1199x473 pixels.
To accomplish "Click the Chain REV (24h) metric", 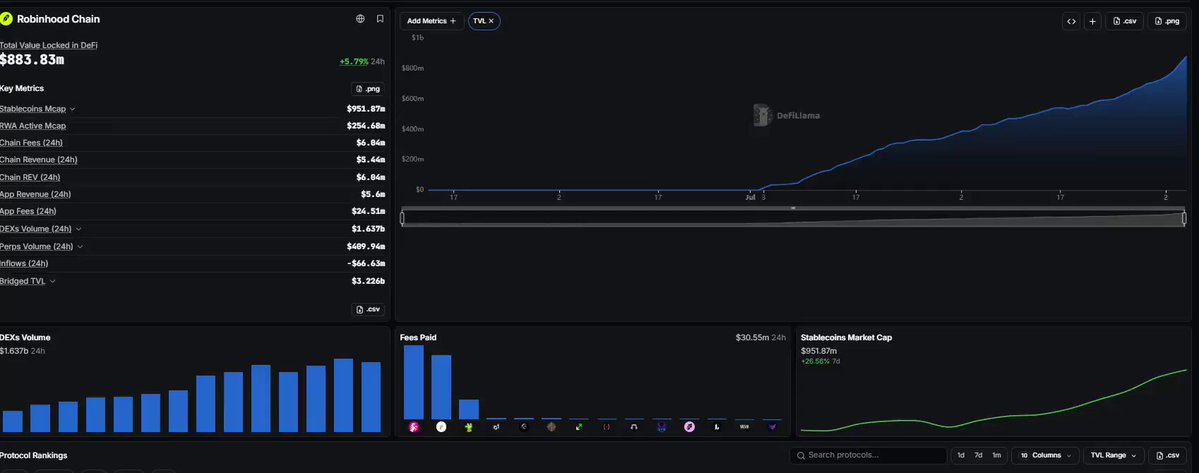I will [x=30, y=177].
